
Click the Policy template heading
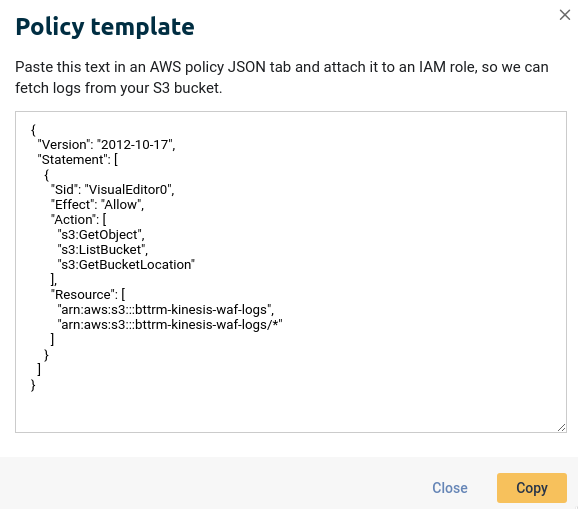click(x=105, y=27)
